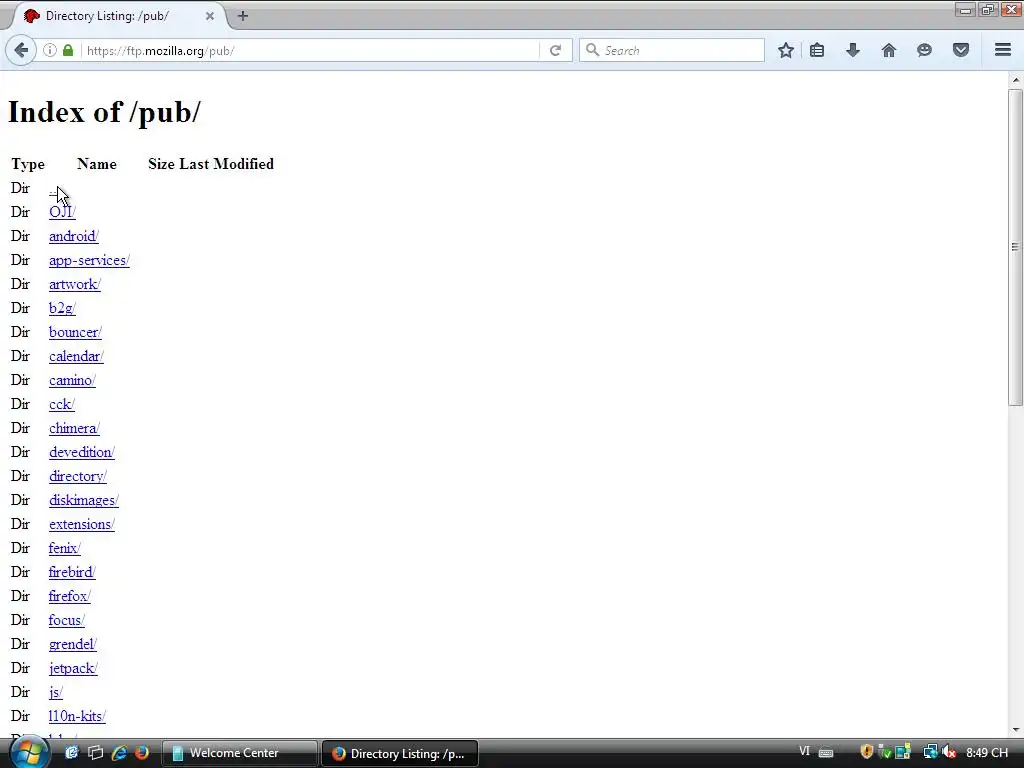The width and height of the screenshot is (1024, 768).
Task: Click the security shield tray icon
Action: click(867, 752)
